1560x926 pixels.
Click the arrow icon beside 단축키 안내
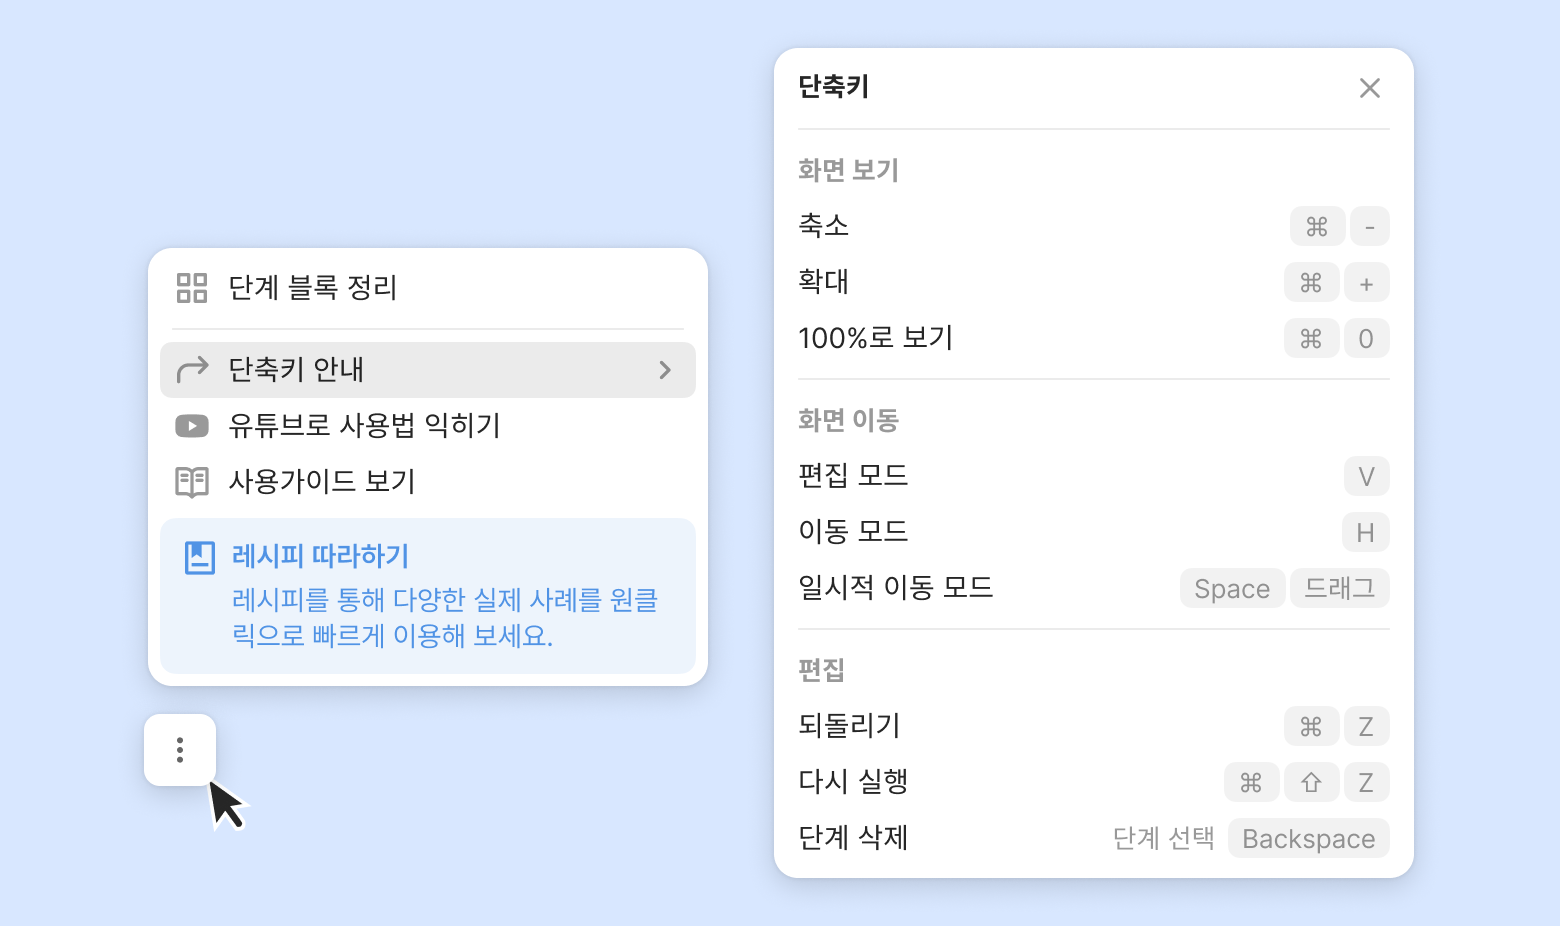point(192,370)
